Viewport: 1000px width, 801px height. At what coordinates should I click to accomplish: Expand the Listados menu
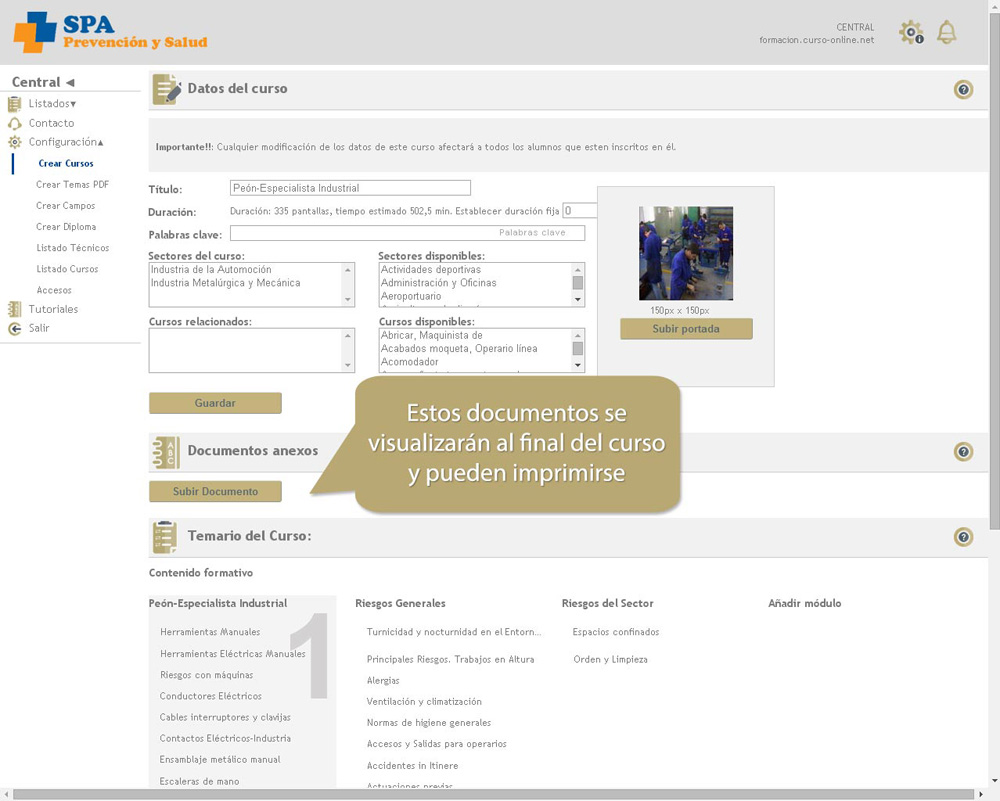52,103
